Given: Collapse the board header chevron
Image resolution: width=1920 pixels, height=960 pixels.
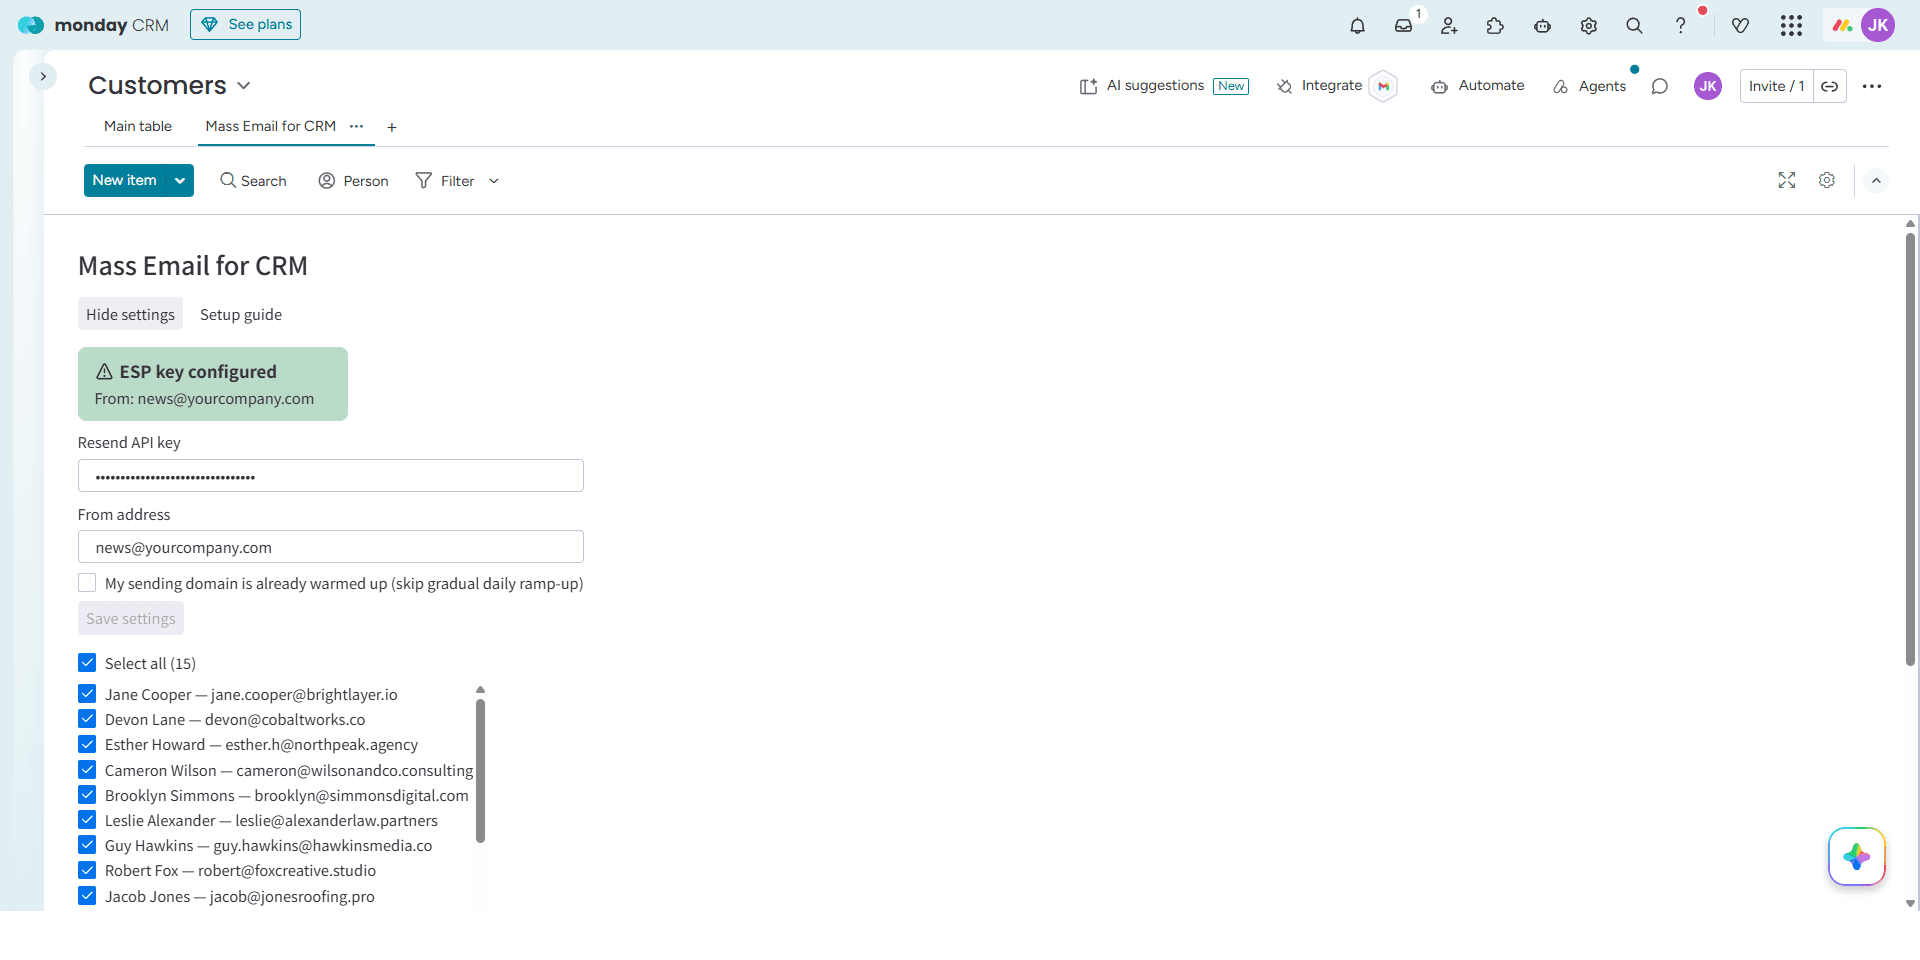Looking at the screenshot, I should 1876,181.
